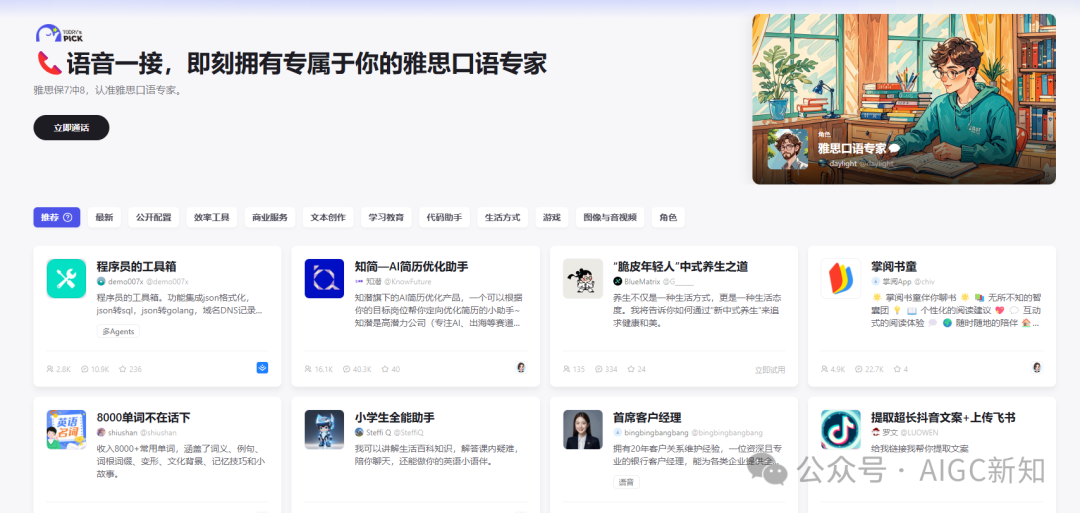Viewport: 1080px width, 513px height.
Task: Click the chat count icon showing 10.9K
Action: click(84, 369)
